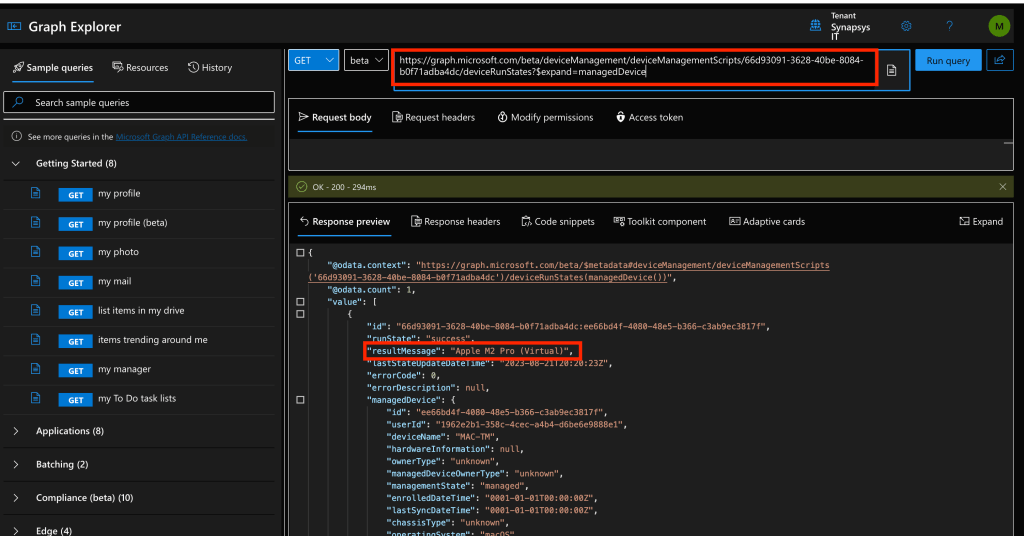Dismiss the OK 200 status banner
The height and width of the screenshot is (536, 1024).
(x=1003, y=187)
